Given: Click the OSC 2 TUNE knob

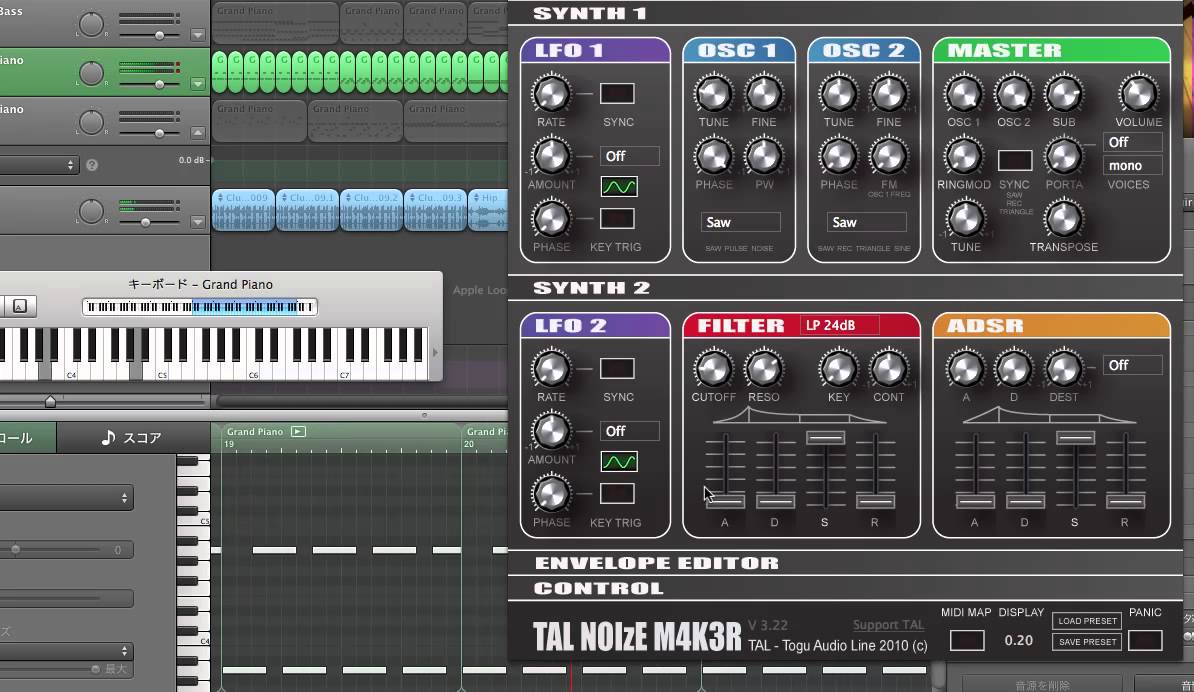Looking at the screenshot, I should click(x=838, y=94).
